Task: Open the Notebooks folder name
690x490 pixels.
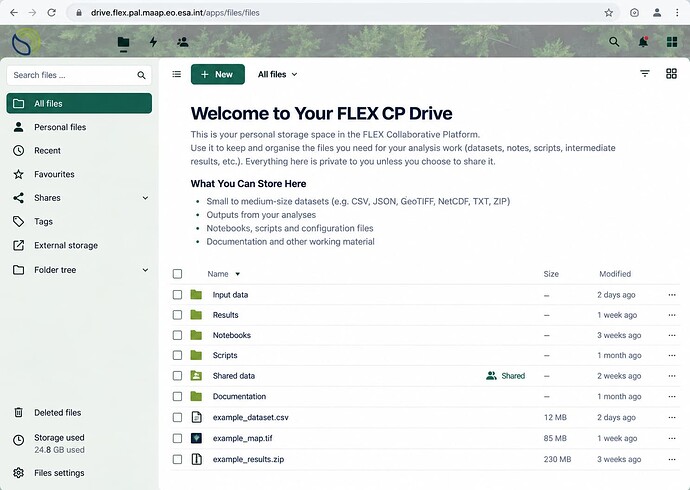Action: [231, 335]
